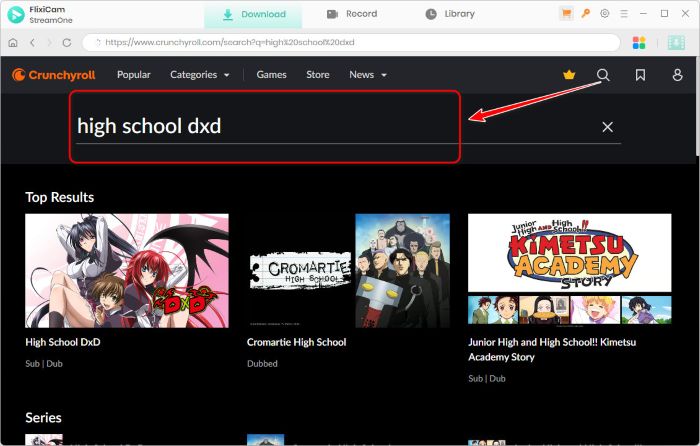Click the Crunchyroll premium crown icon
Screen dimensions: 700x446
569,75
